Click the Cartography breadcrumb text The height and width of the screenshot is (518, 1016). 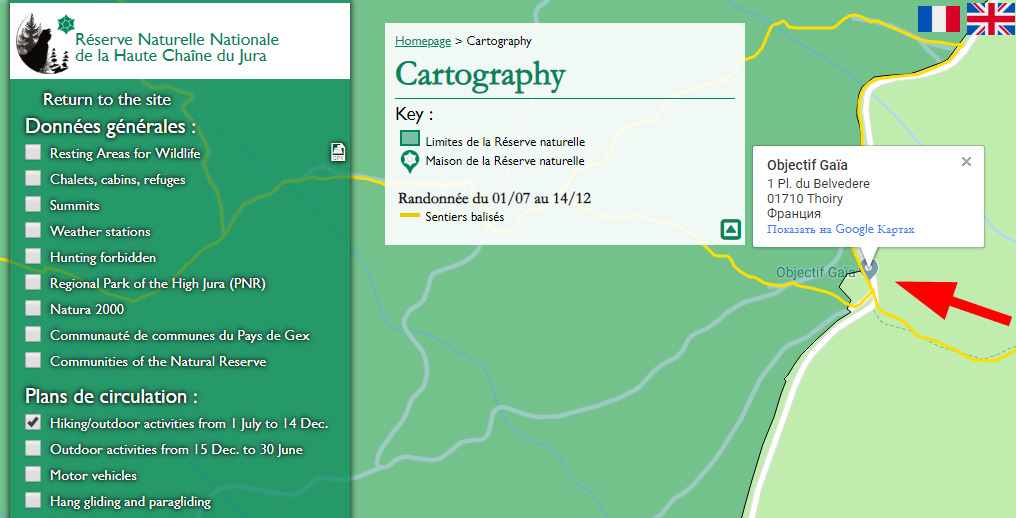pos(499,41)
